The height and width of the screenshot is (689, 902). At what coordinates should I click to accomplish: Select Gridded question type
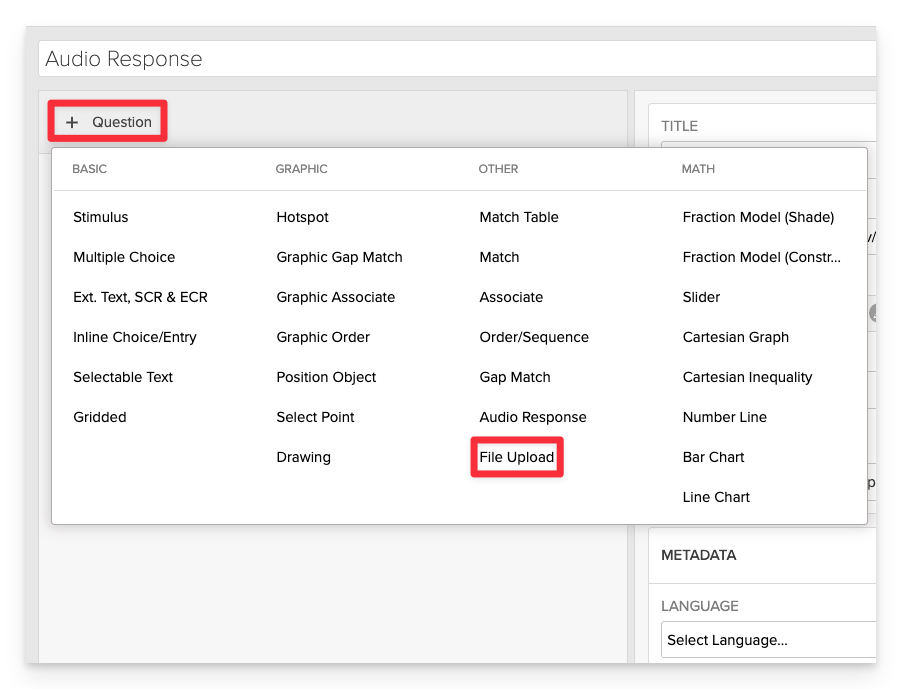point(100,417)
